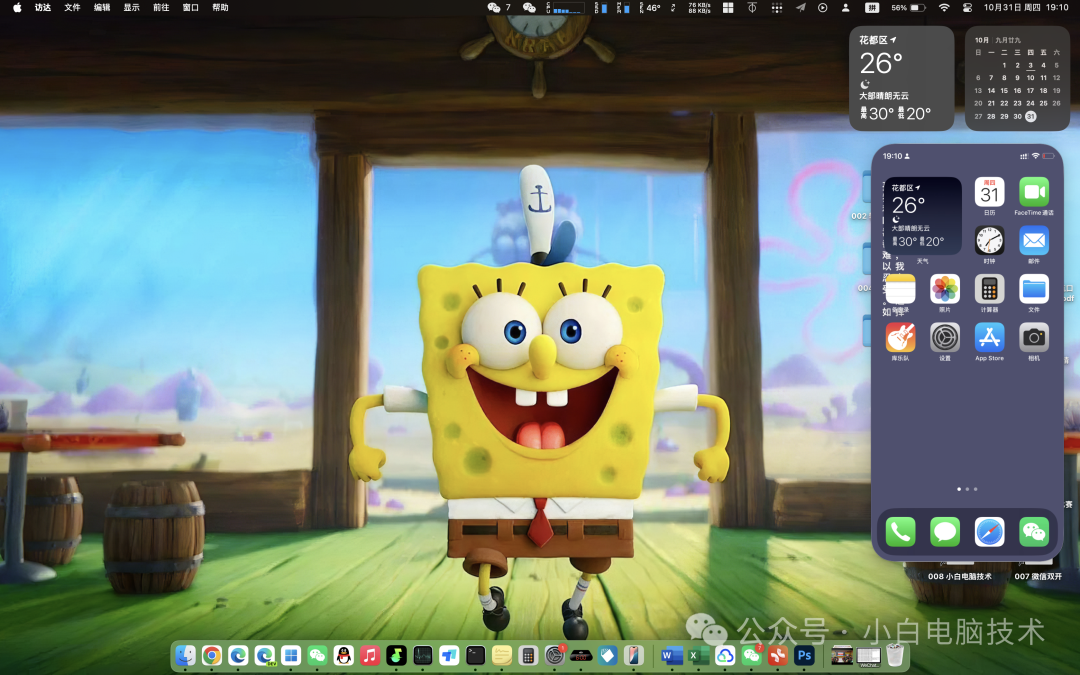
Task: Open Camera (相机) on the iPhone
Action: 1034,338
